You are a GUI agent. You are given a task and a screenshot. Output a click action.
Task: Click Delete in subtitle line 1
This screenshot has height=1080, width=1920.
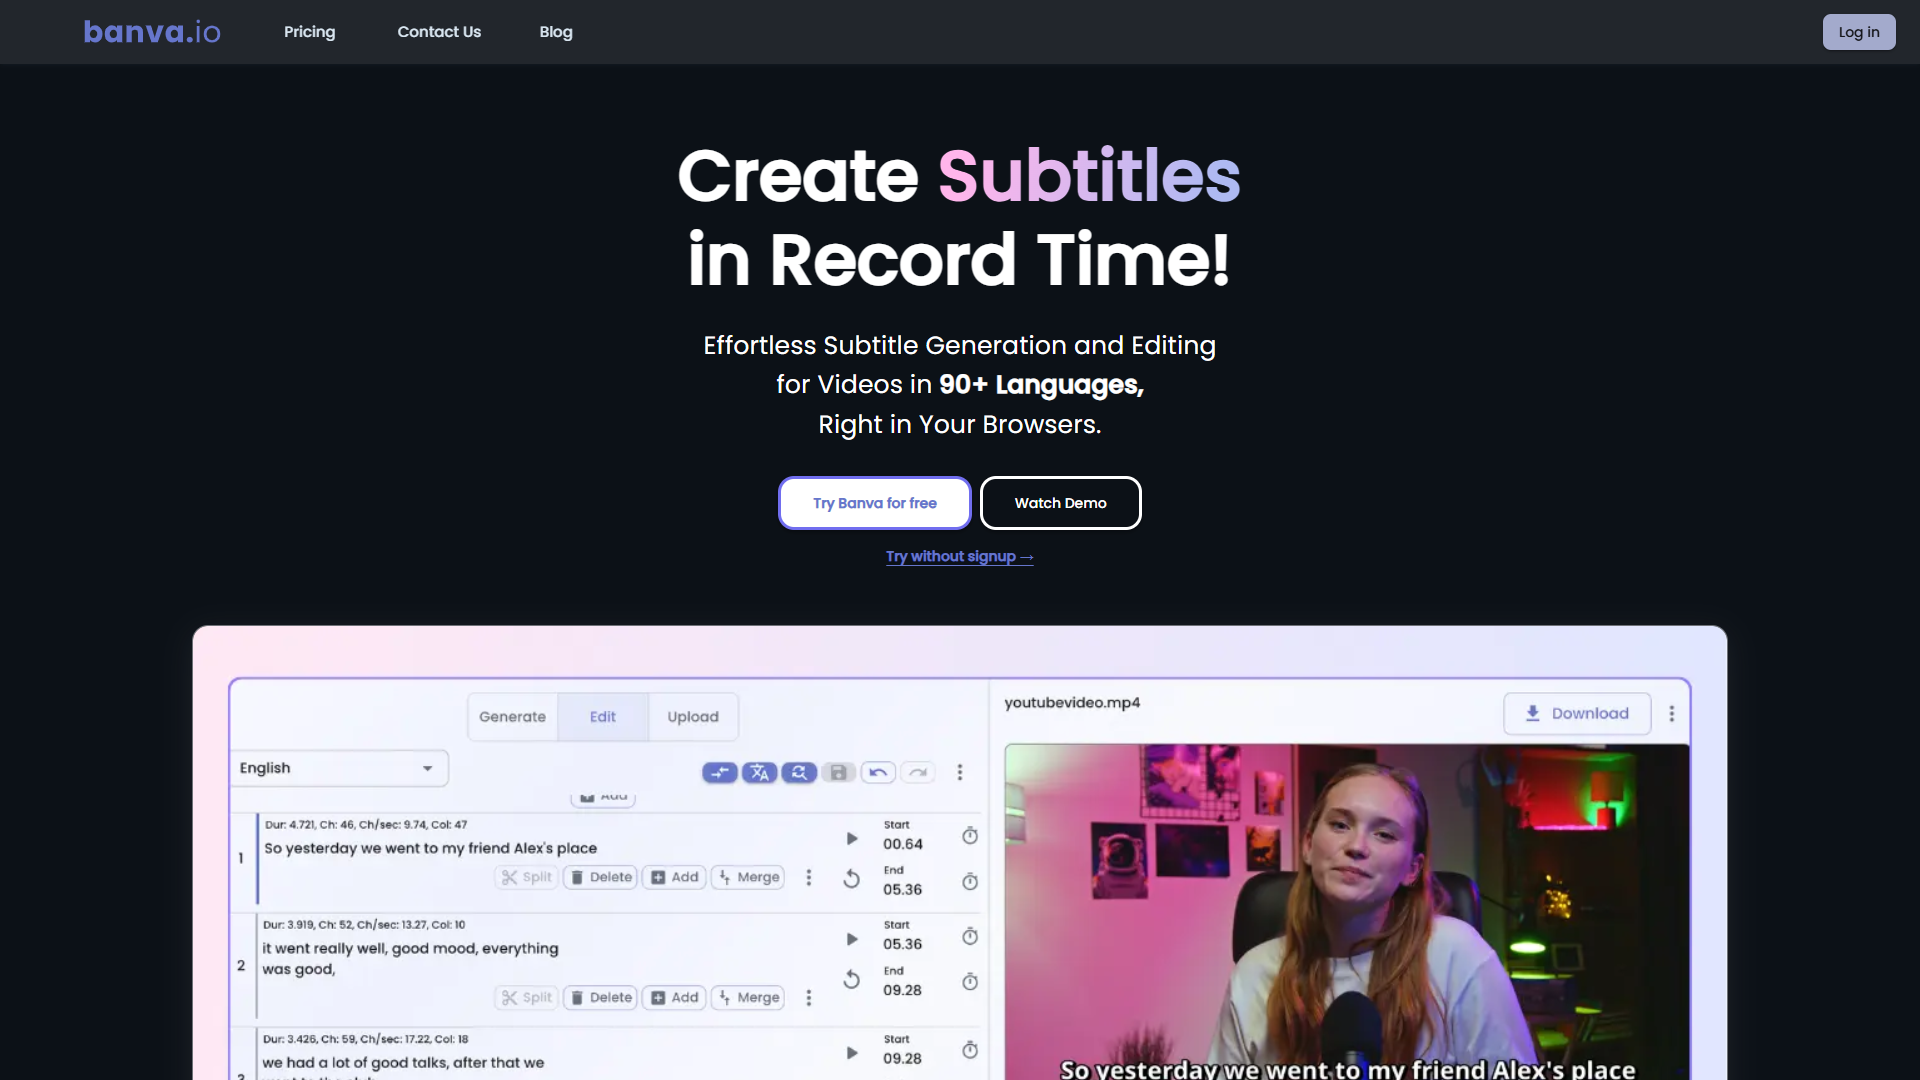pyautogui.click(x=601, y=877)
